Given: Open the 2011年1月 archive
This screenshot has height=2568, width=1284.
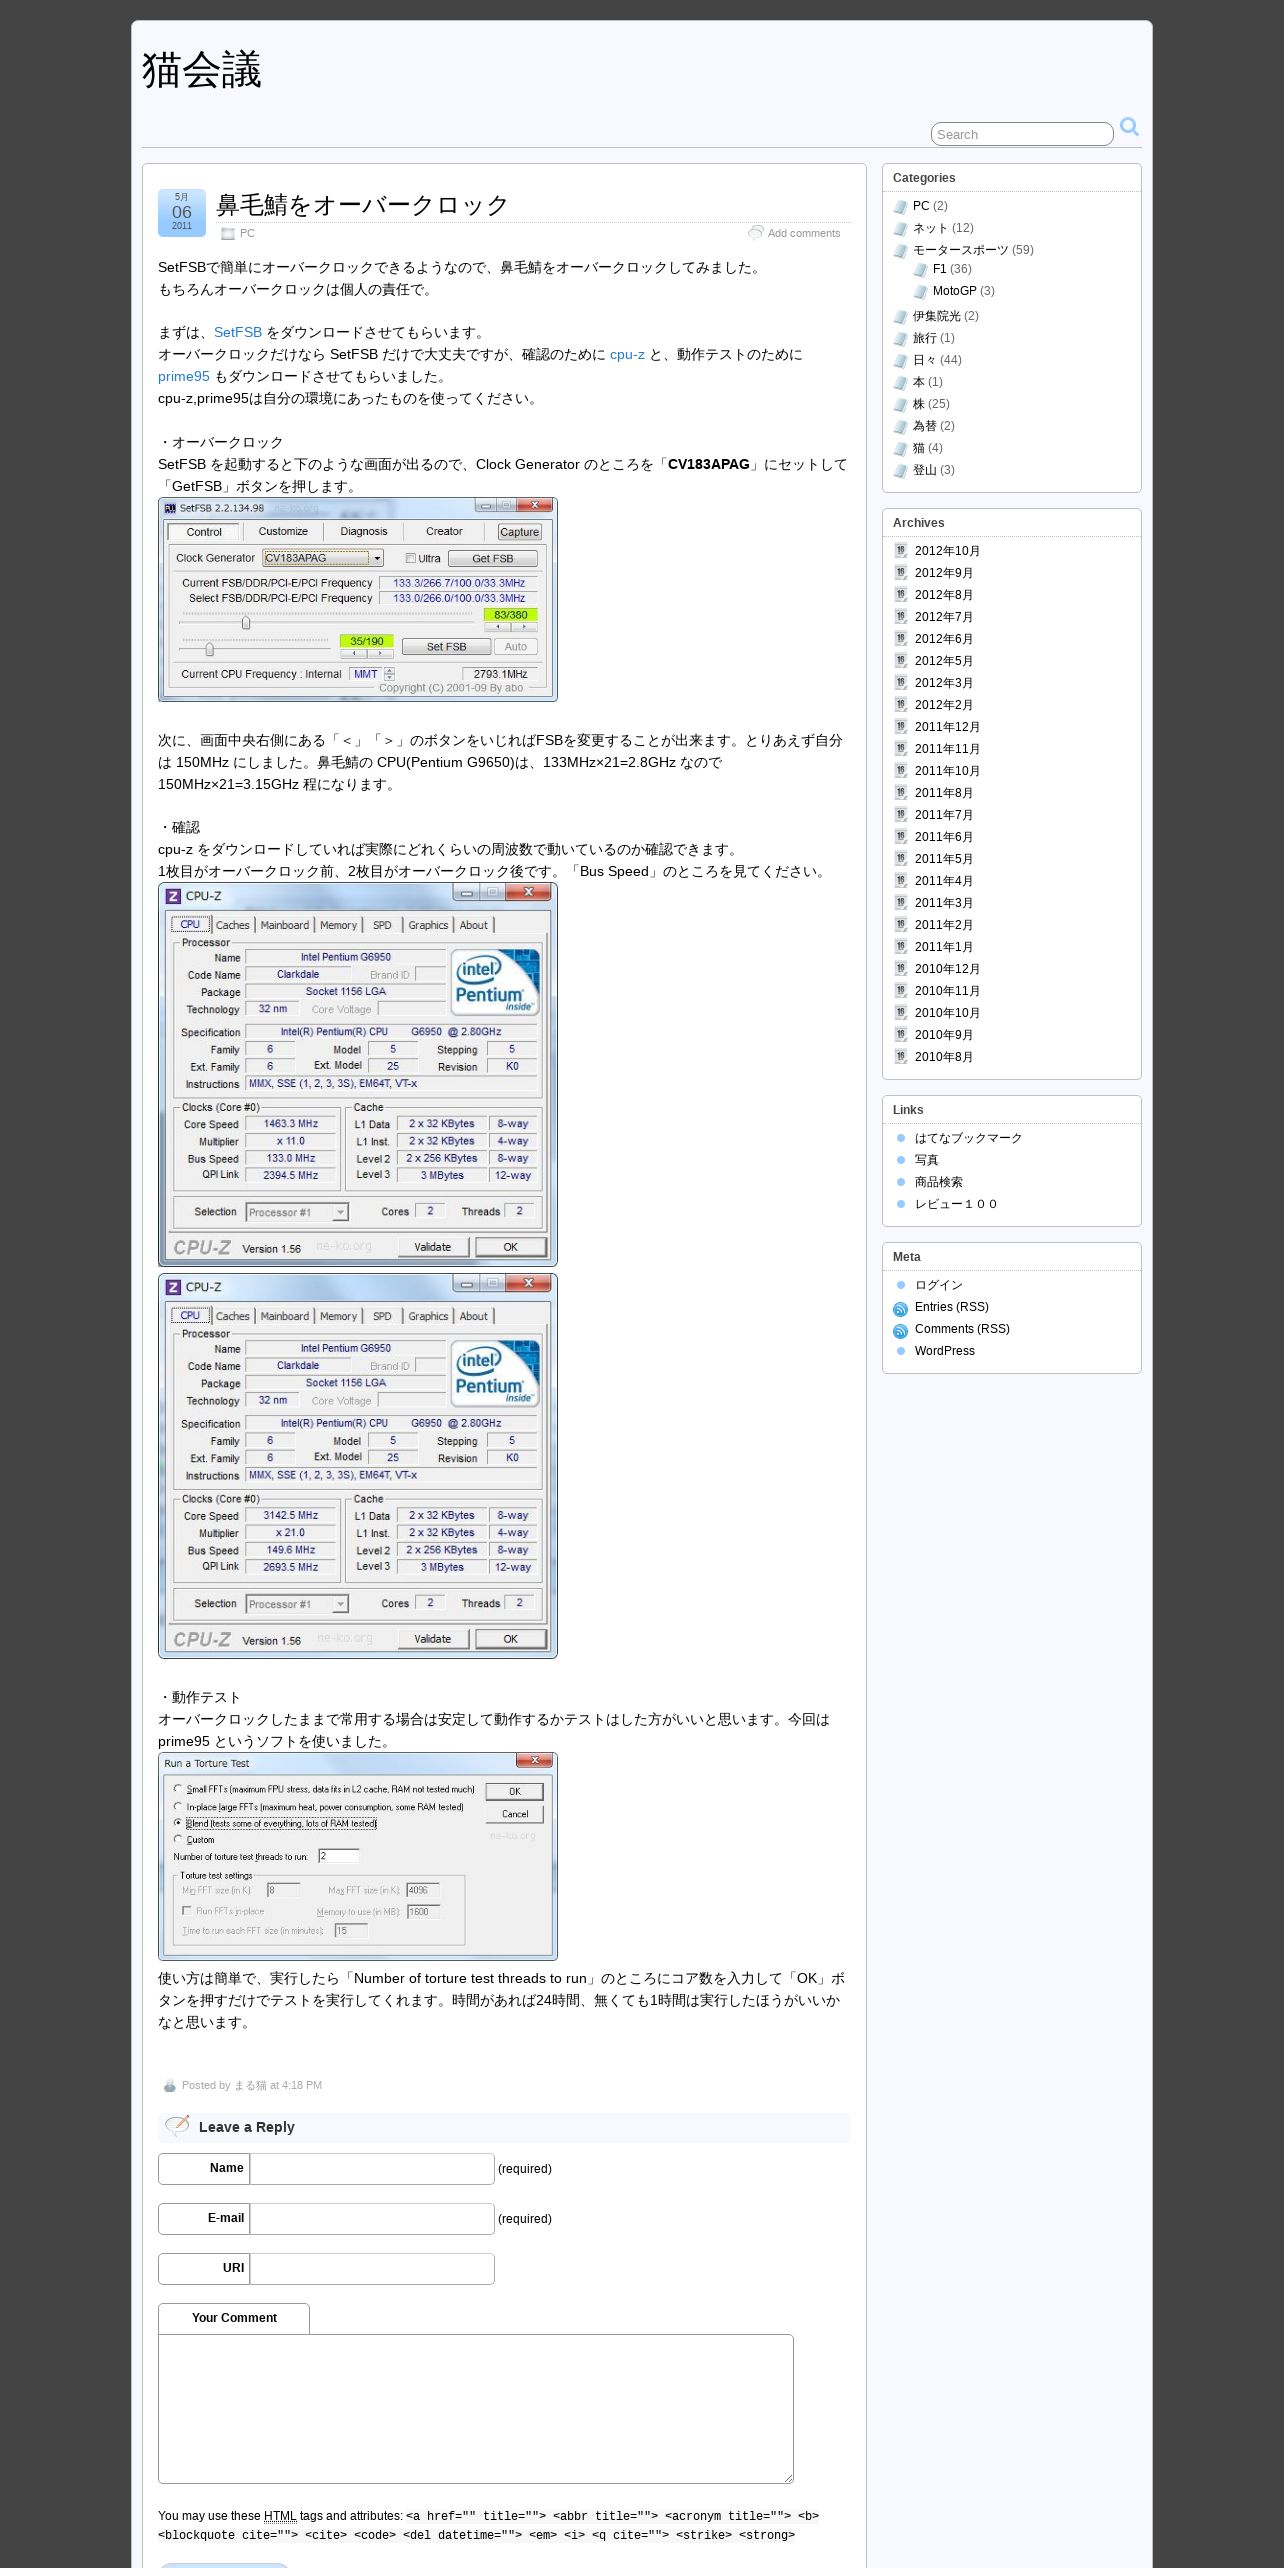Looking at the screenshot, I should coord(944,947).
